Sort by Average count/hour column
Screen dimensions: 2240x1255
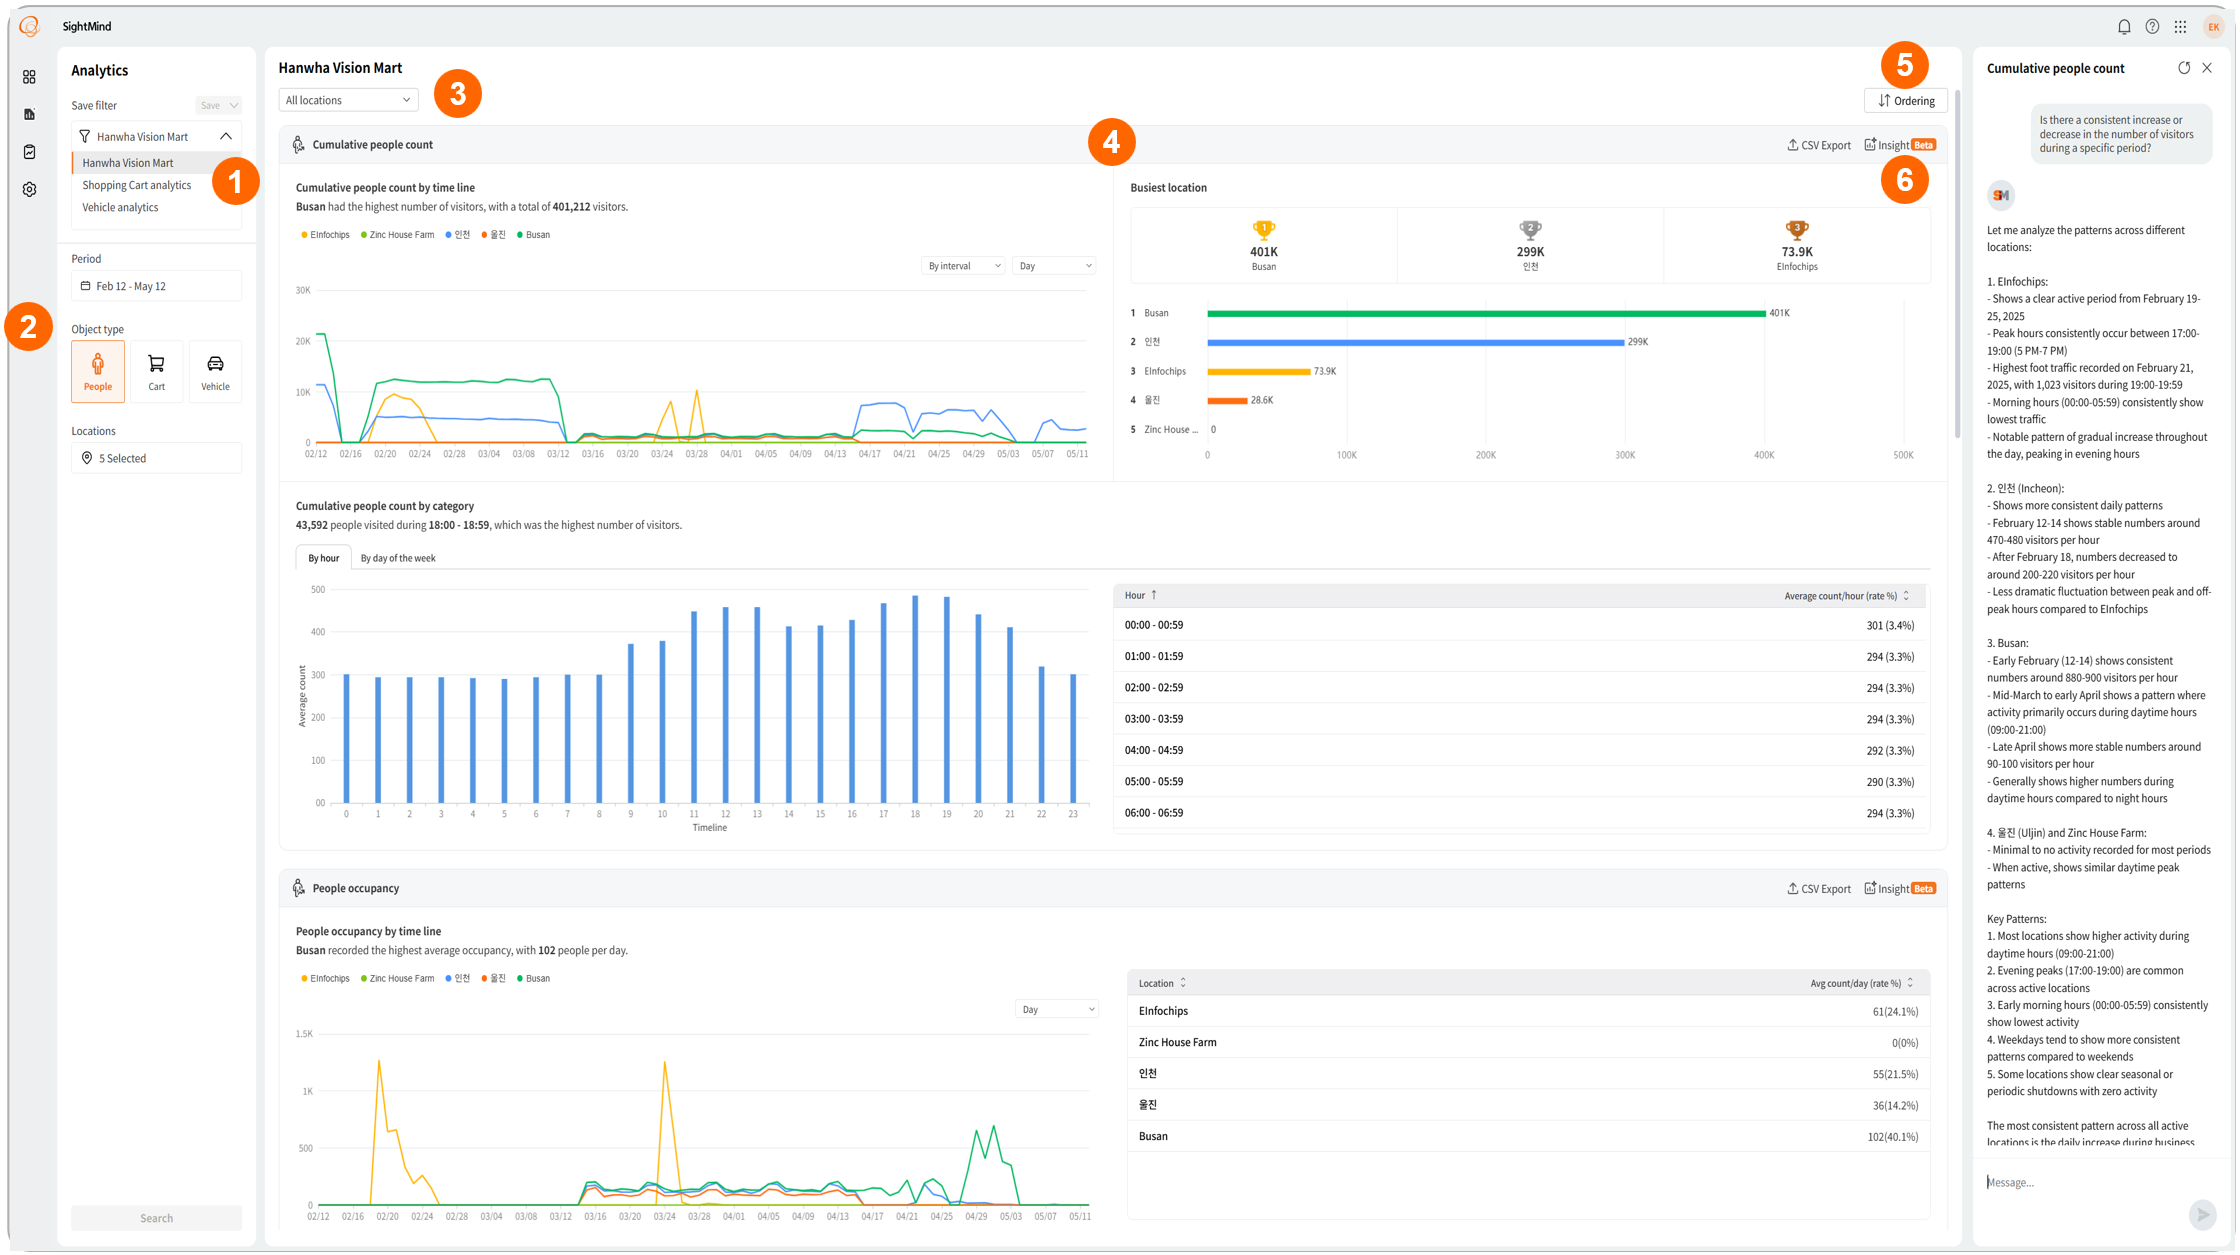[1846, 596]
